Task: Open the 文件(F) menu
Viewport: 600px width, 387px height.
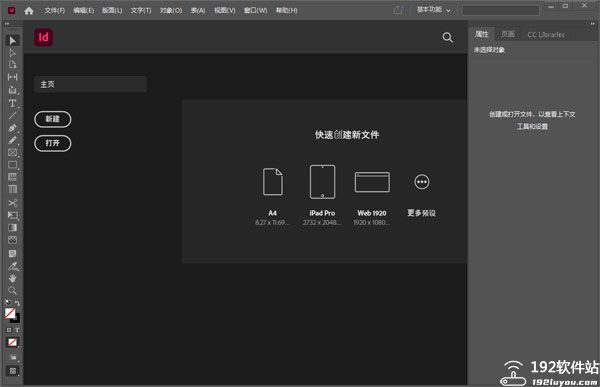Action: [55, 10]
